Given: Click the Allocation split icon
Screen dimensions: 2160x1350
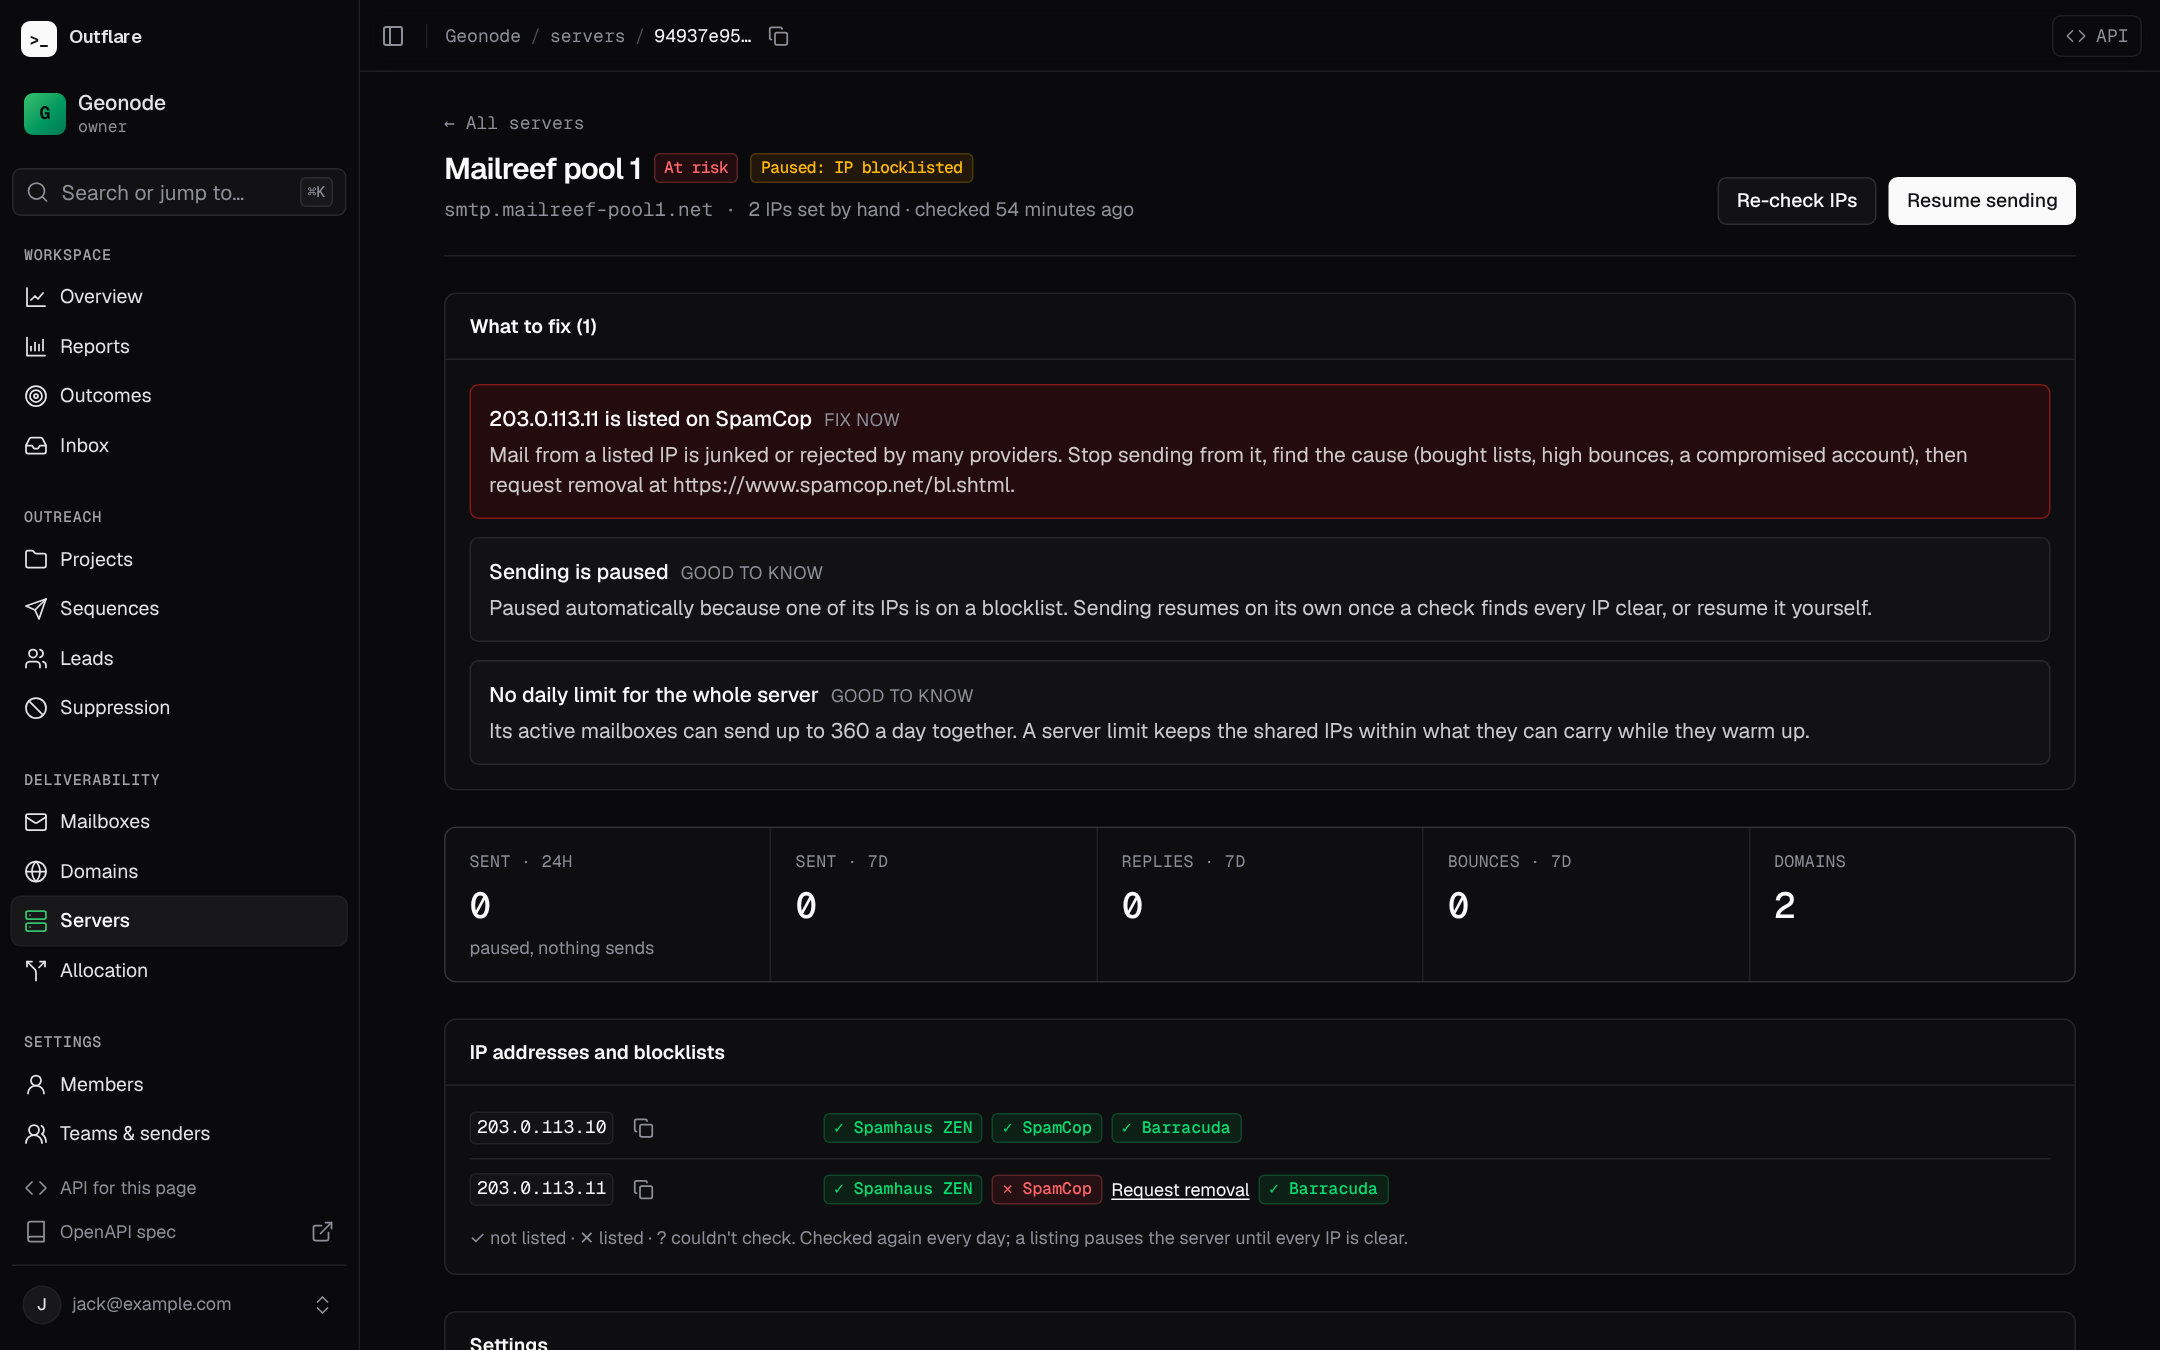Looking at the screenshot, I should (36, 971).
